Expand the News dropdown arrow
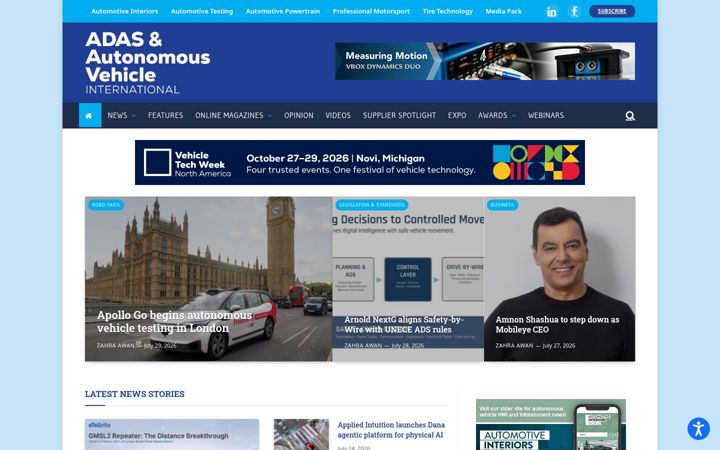The height and width of the screenshot is (450, 720). (134, 116)
